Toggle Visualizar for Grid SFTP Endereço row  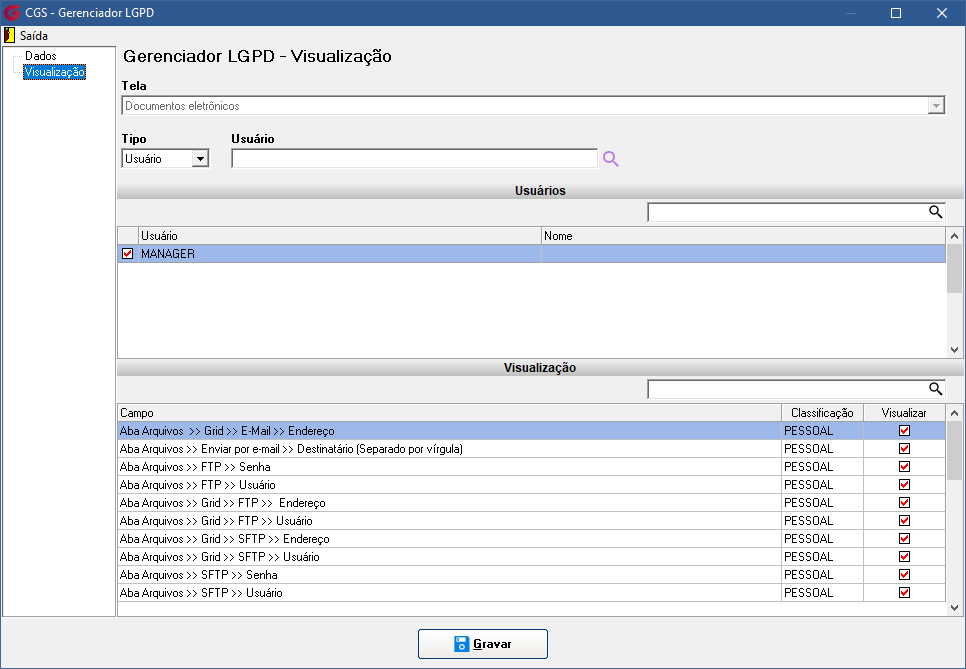[904, 538]
